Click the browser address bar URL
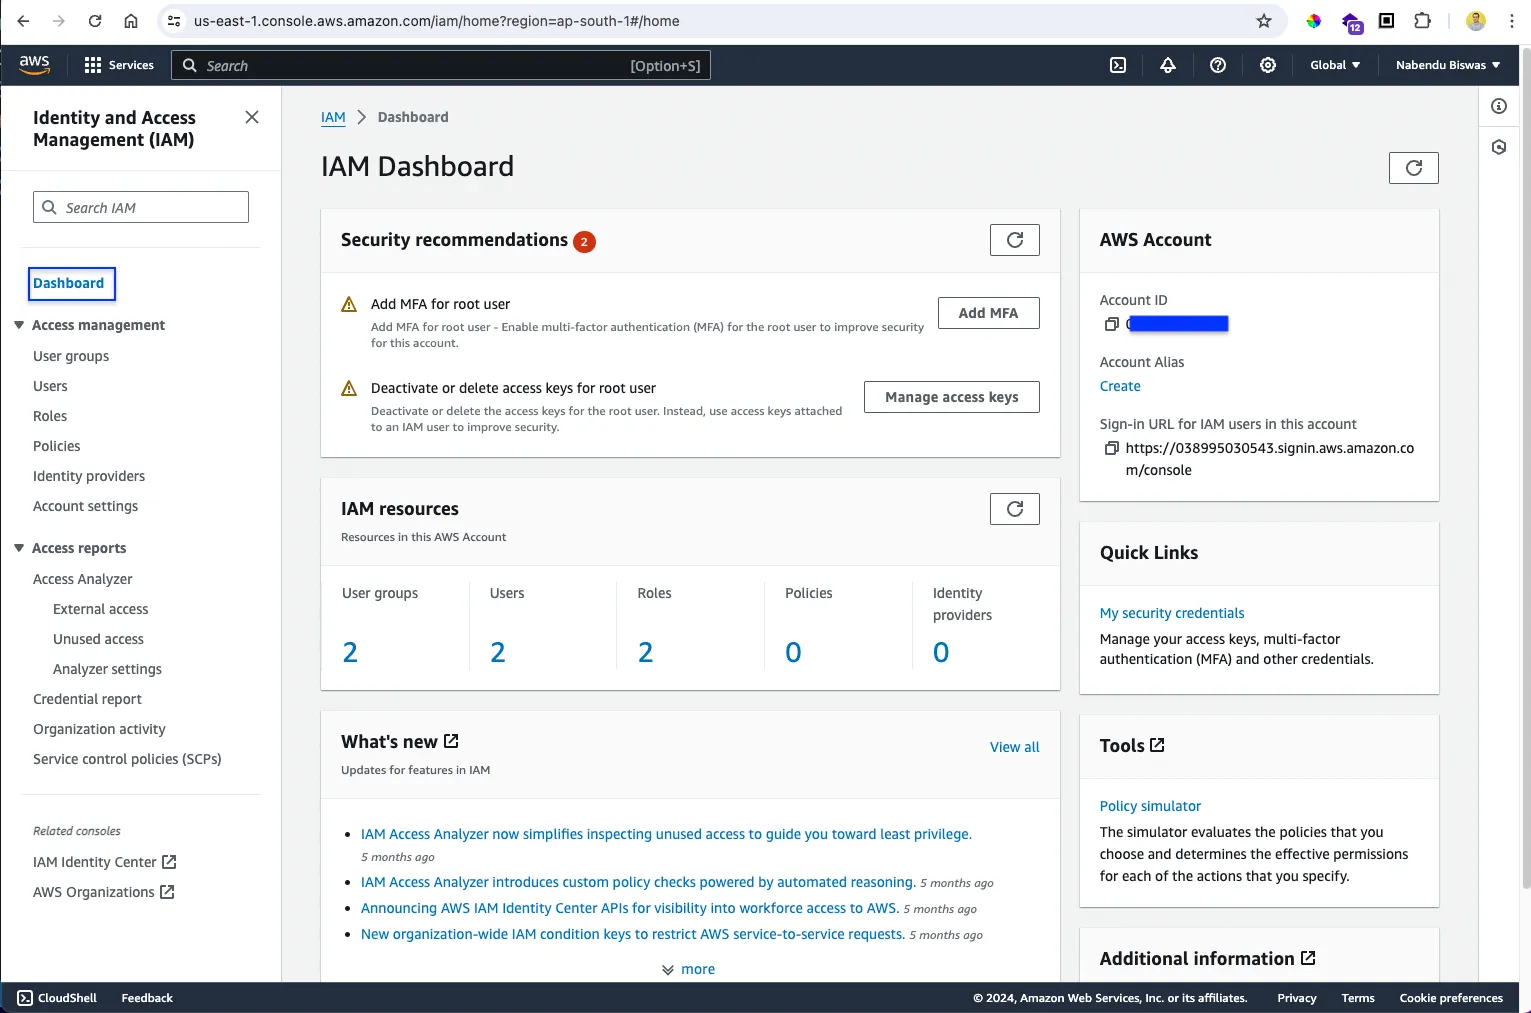The image size is (1531, 1013). point(436,21)
